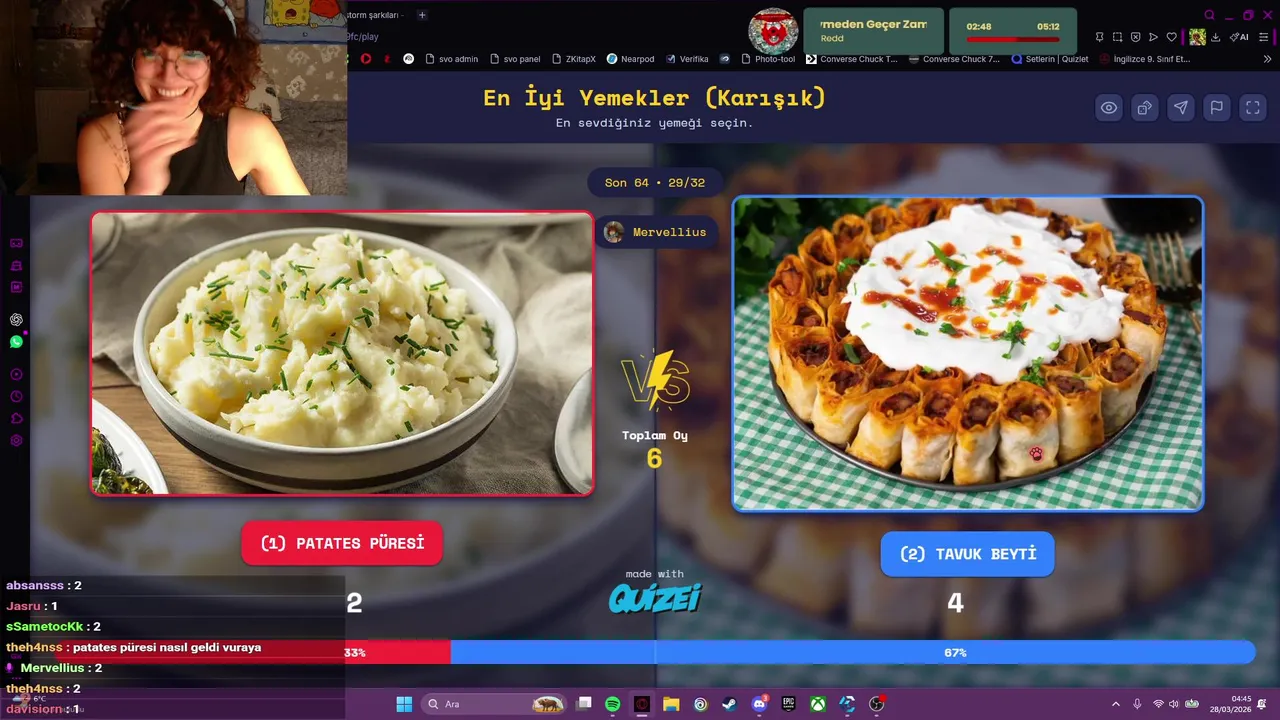Click the Mervellius user badge

click(x=657, y=232)
